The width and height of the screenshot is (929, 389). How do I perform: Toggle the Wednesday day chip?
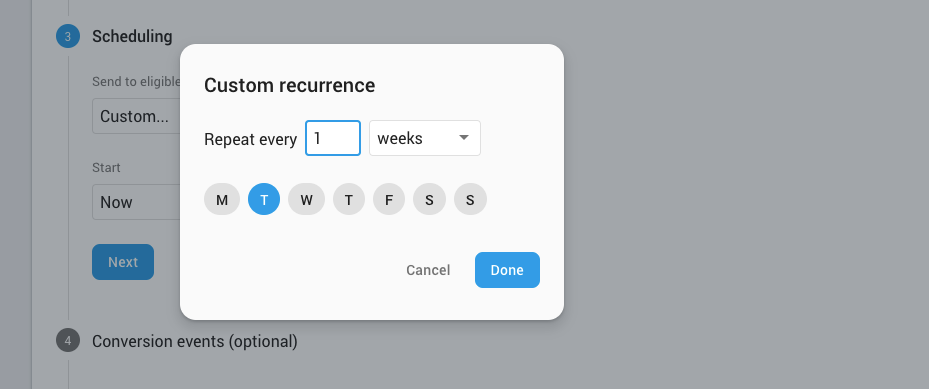pos(306,199)
